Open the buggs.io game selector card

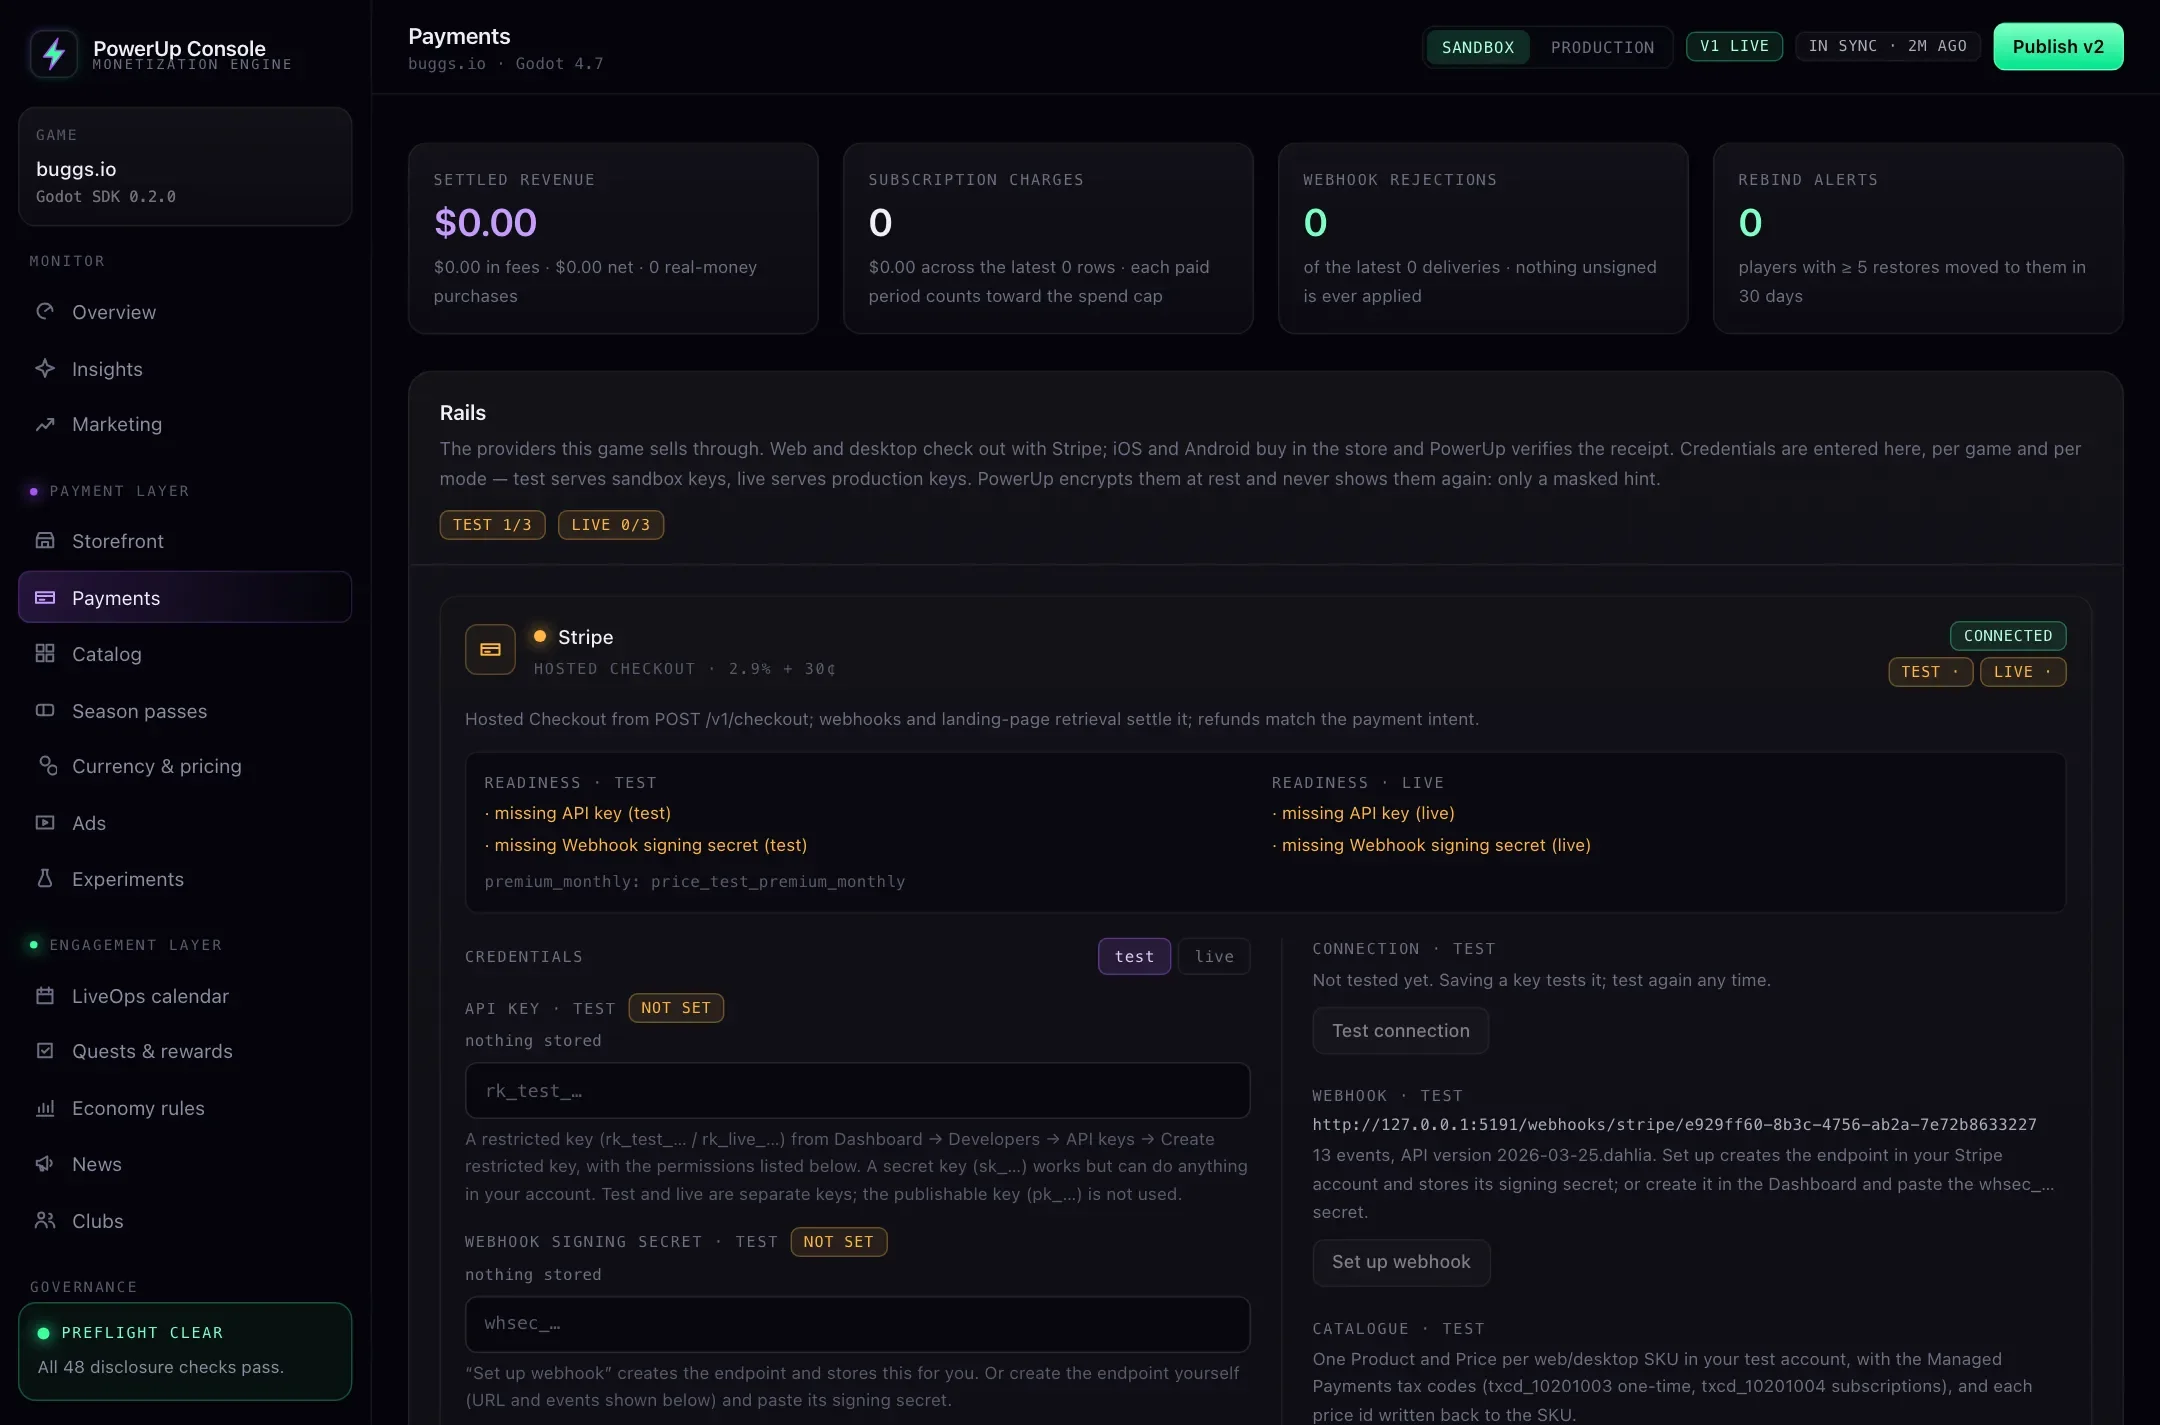coord(185,166)
